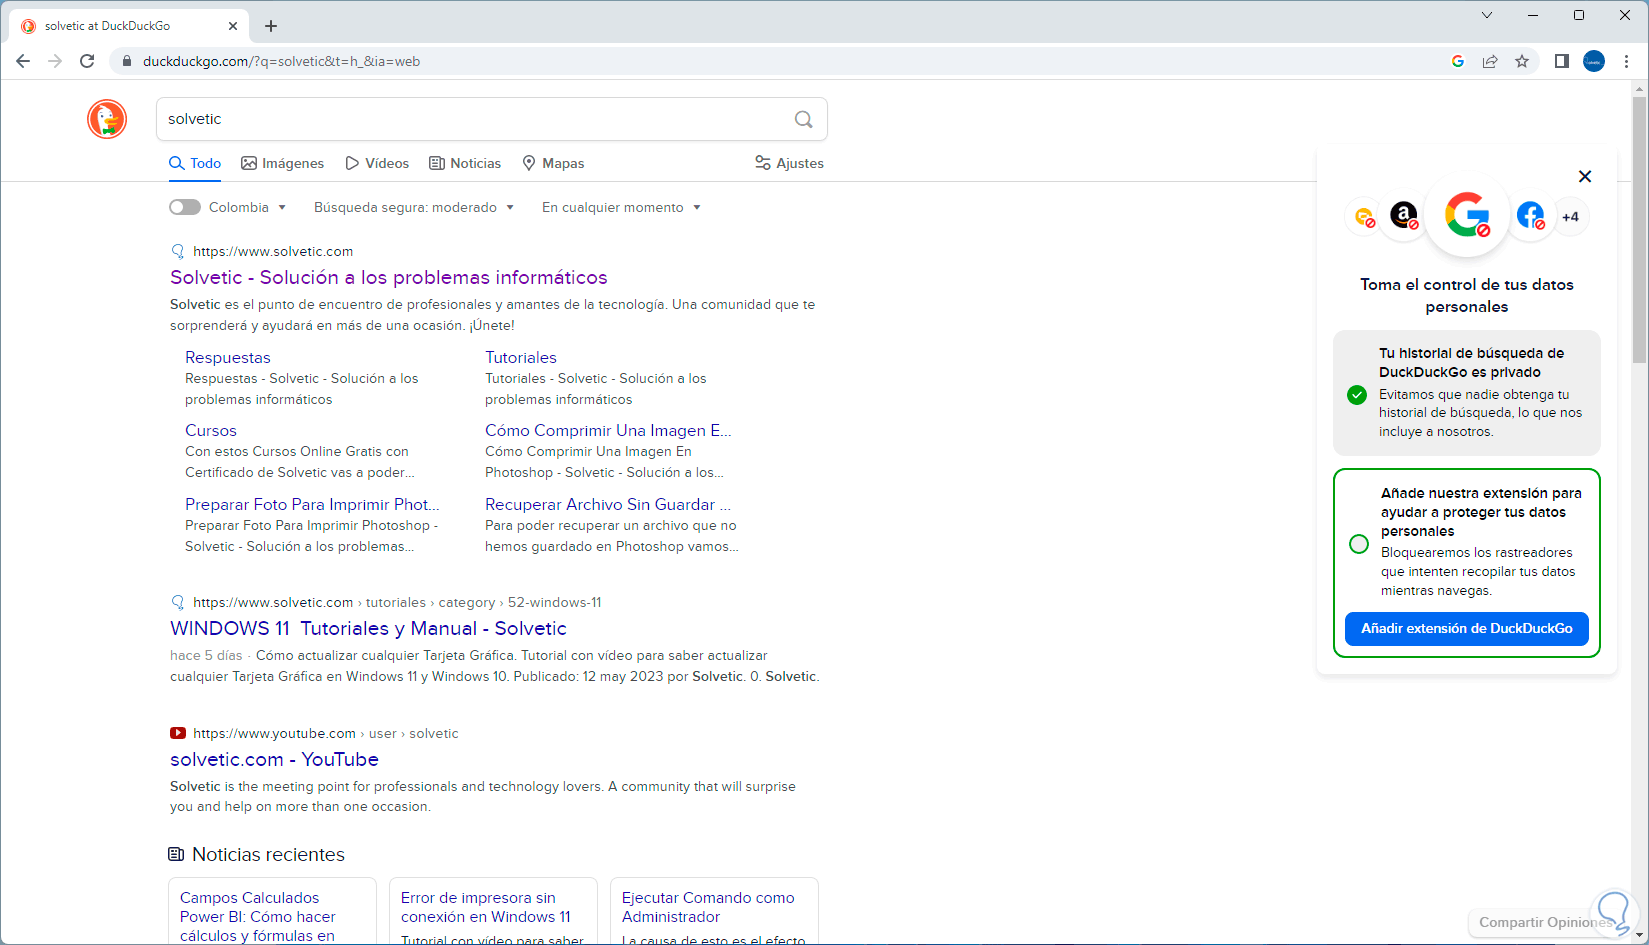The height and width of the screenshot is (945, 1649).
Task: Open the Colombia region dropdown
Action: point(247,207)
